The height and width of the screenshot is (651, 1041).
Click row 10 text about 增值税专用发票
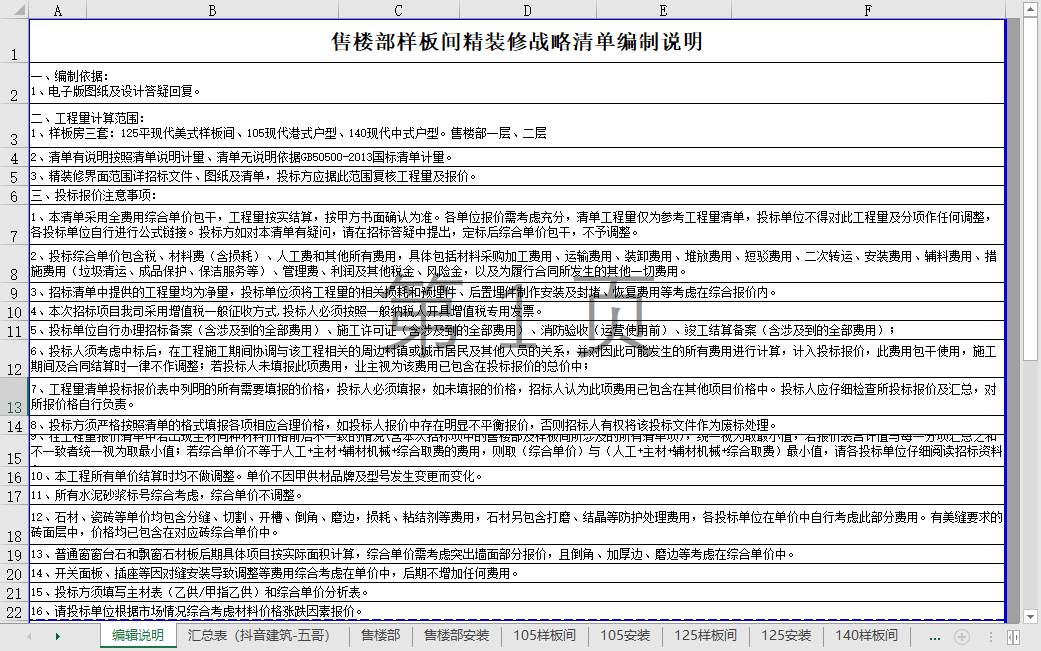click(287, 311)
